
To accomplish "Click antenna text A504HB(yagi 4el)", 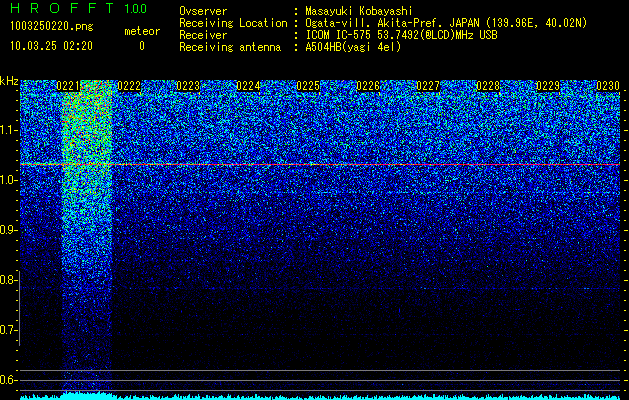I will pyautogui.click(x=353, y=47).
